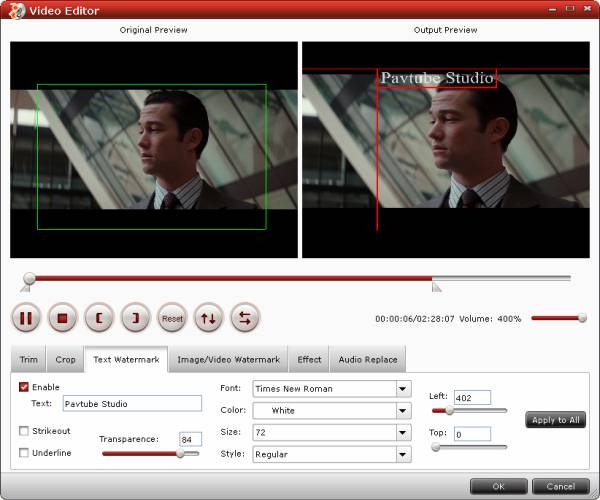Set trim start with left bracket button
600x500 pixels.
(x=99, y=318)
